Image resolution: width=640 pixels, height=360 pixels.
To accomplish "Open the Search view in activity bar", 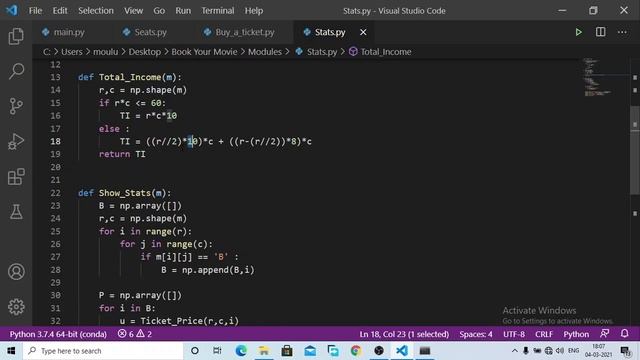I will pyautogui.click(x=16, y=71).
